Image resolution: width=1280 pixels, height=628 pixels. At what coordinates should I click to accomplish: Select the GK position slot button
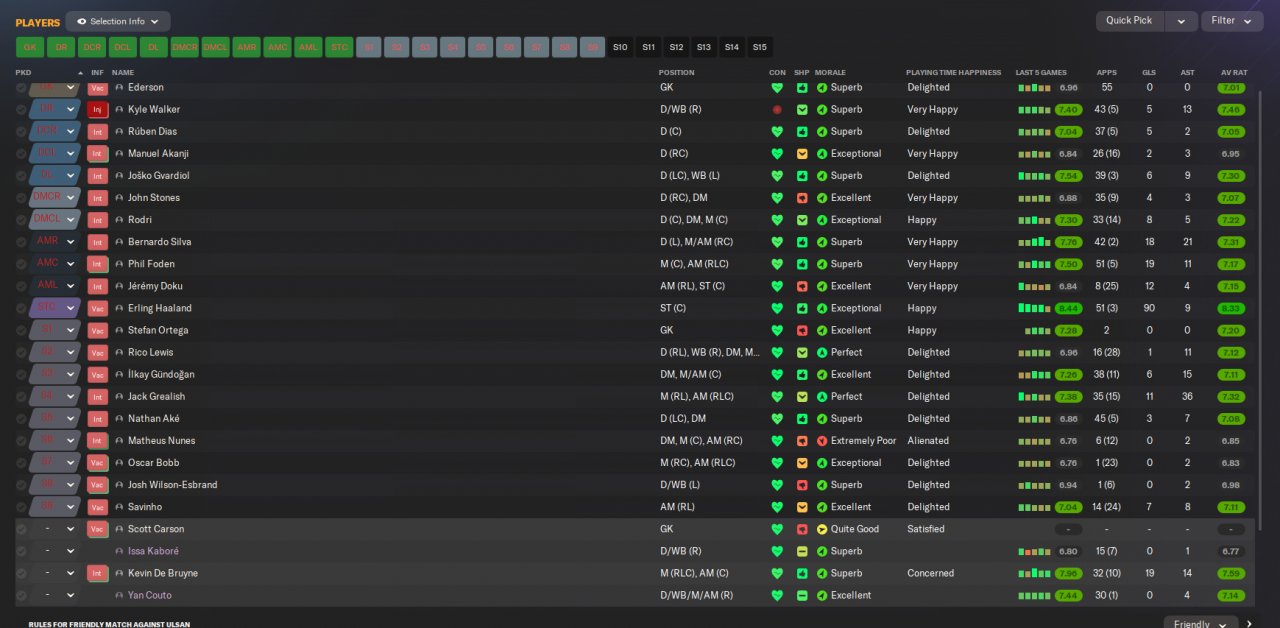point(30,47)
